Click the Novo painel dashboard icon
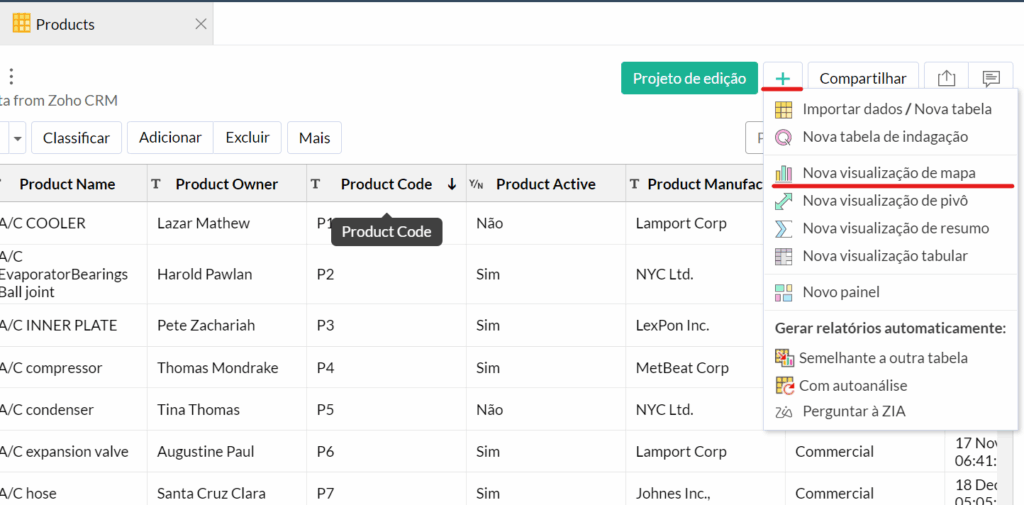The height and width of the screenshot is (505, 1024). [783, 292]
